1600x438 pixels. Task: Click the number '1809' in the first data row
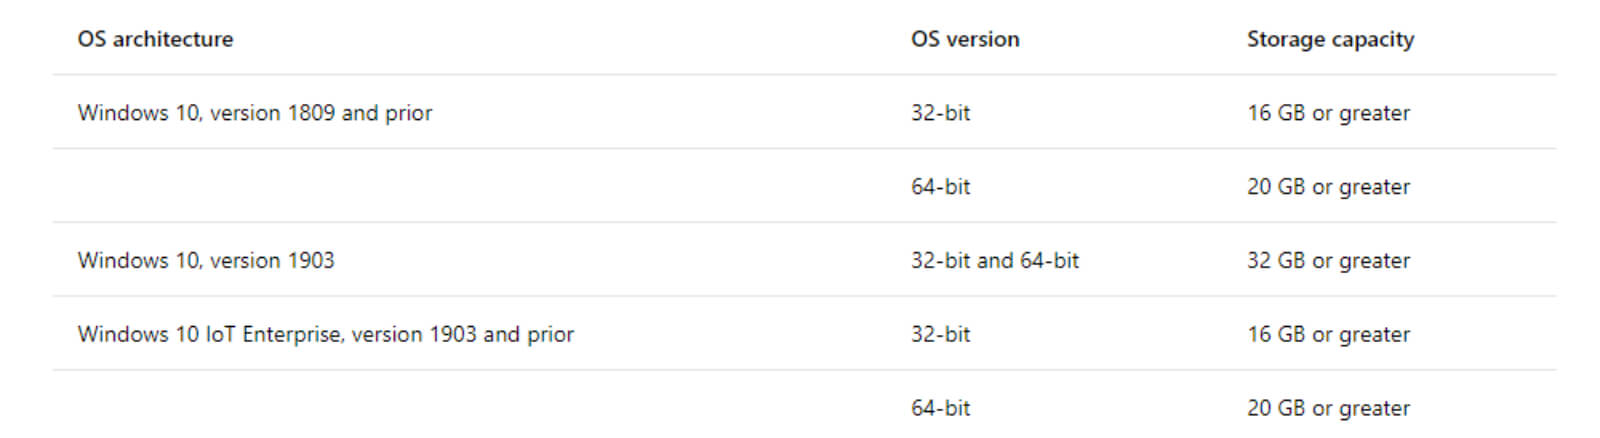pyautogui.click(x=311, y=113)
